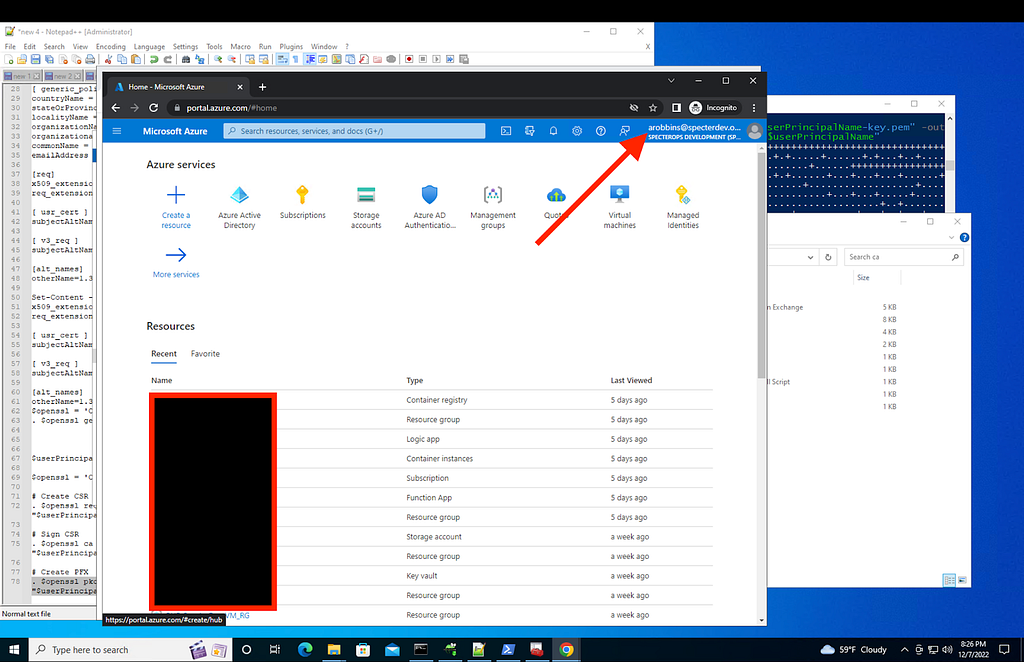This screenshot has width=1024, height=662.
Task: Open Microsoft Edge from the taskbar
Action: tap(305, 650)
